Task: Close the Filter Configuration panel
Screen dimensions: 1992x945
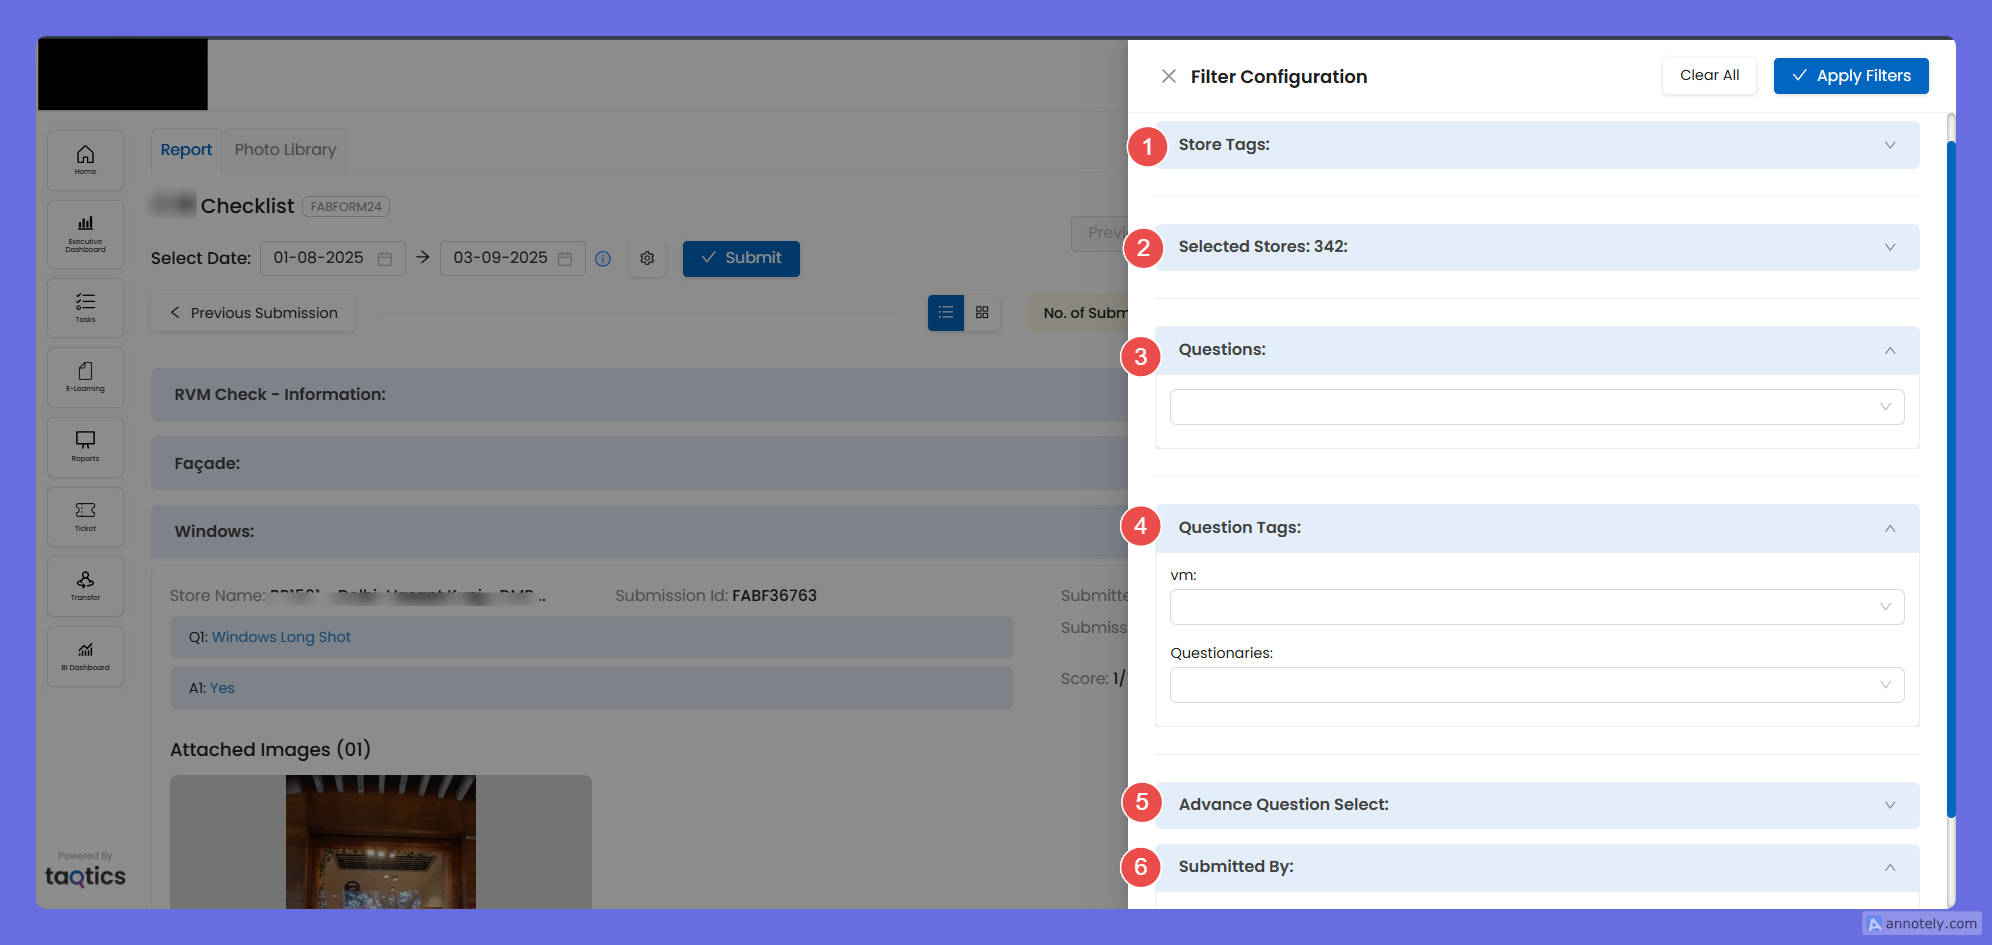Action: coord(1168,76)
